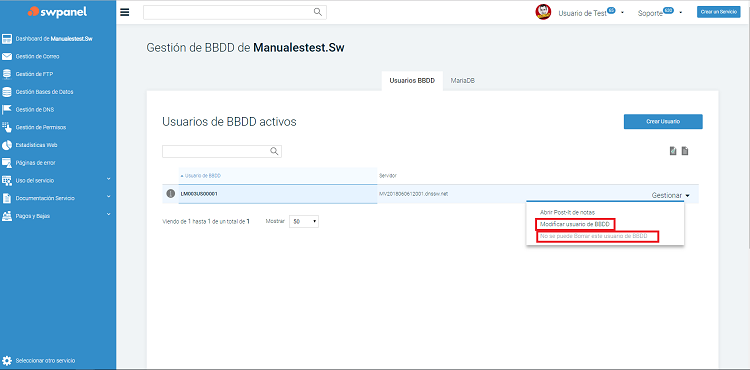Open Seleccionar otro servicio link
Image resolution: width=750 pixels, height=370 pixels.
(x=45, y=361)
